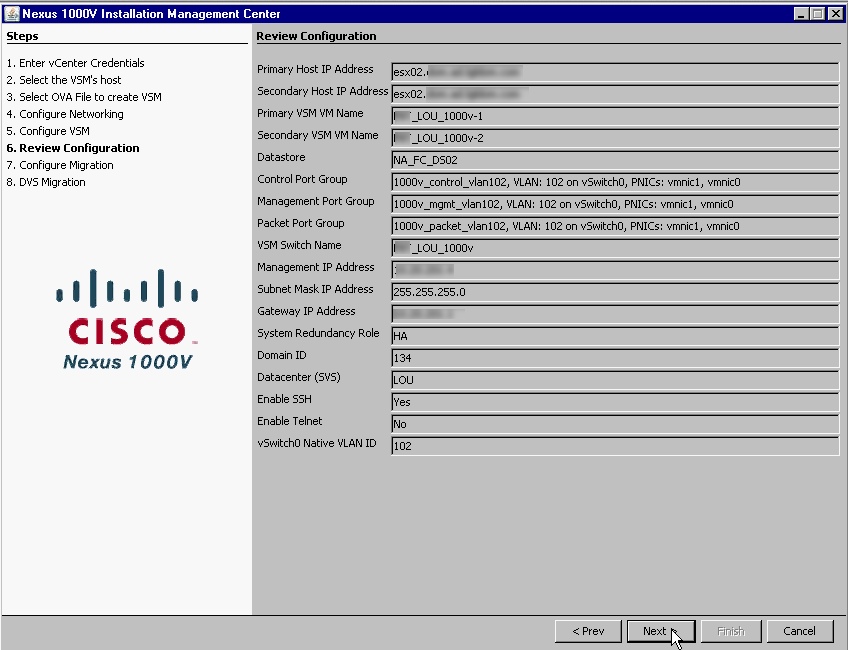Minimize the Installation Management Center window

pos(801,14)
